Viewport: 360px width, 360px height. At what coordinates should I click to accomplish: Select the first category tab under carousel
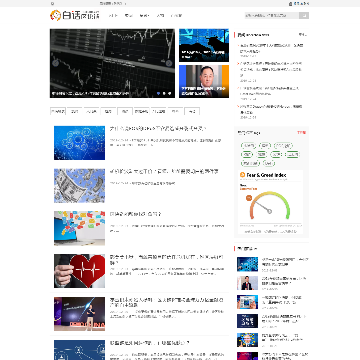[58, 111]
